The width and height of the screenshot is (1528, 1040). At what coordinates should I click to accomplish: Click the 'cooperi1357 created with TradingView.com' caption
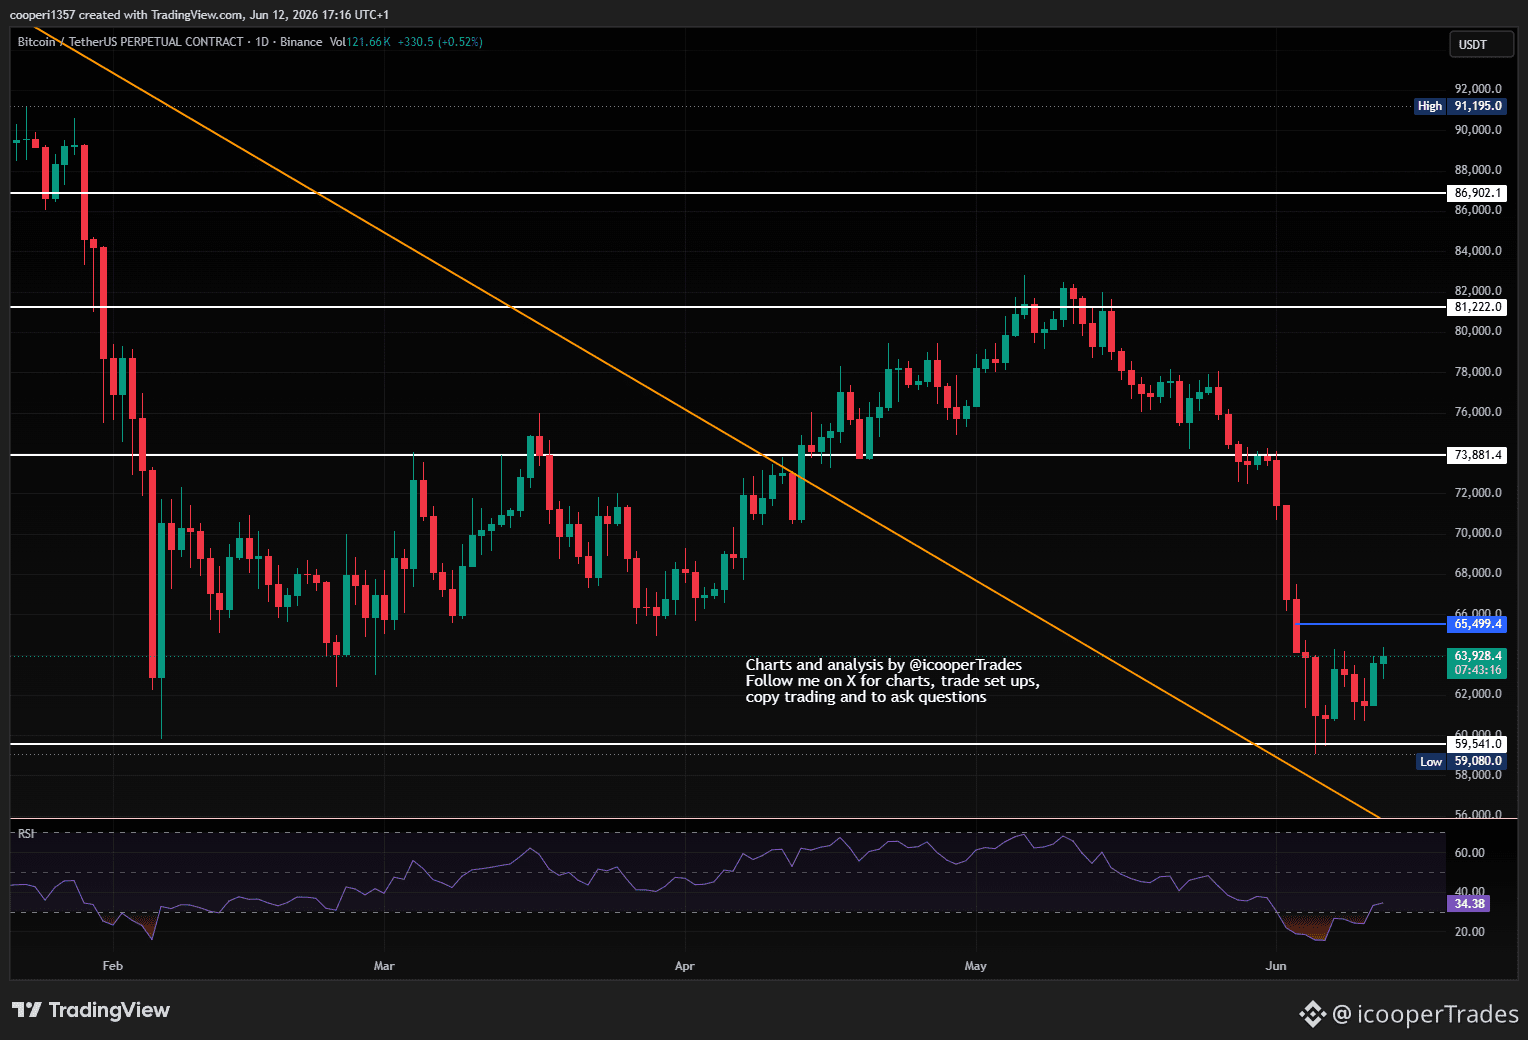[x=126, y=15]
